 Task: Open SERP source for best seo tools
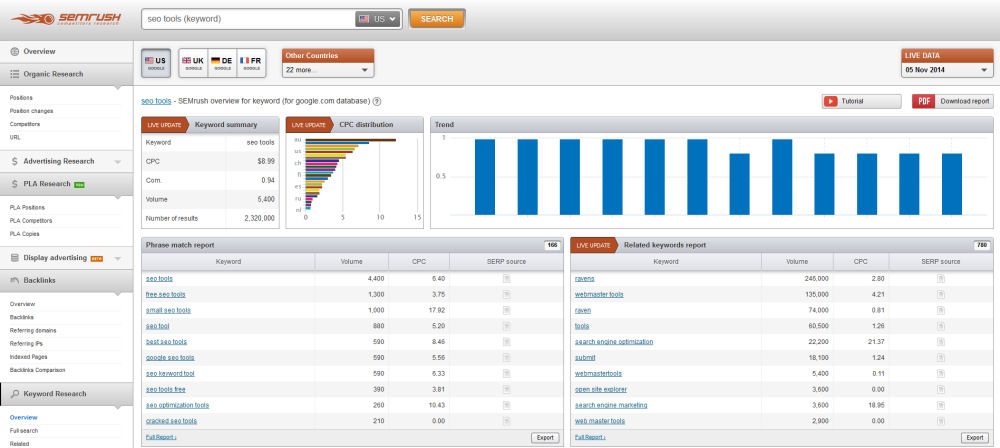click(x=506, y=342)
